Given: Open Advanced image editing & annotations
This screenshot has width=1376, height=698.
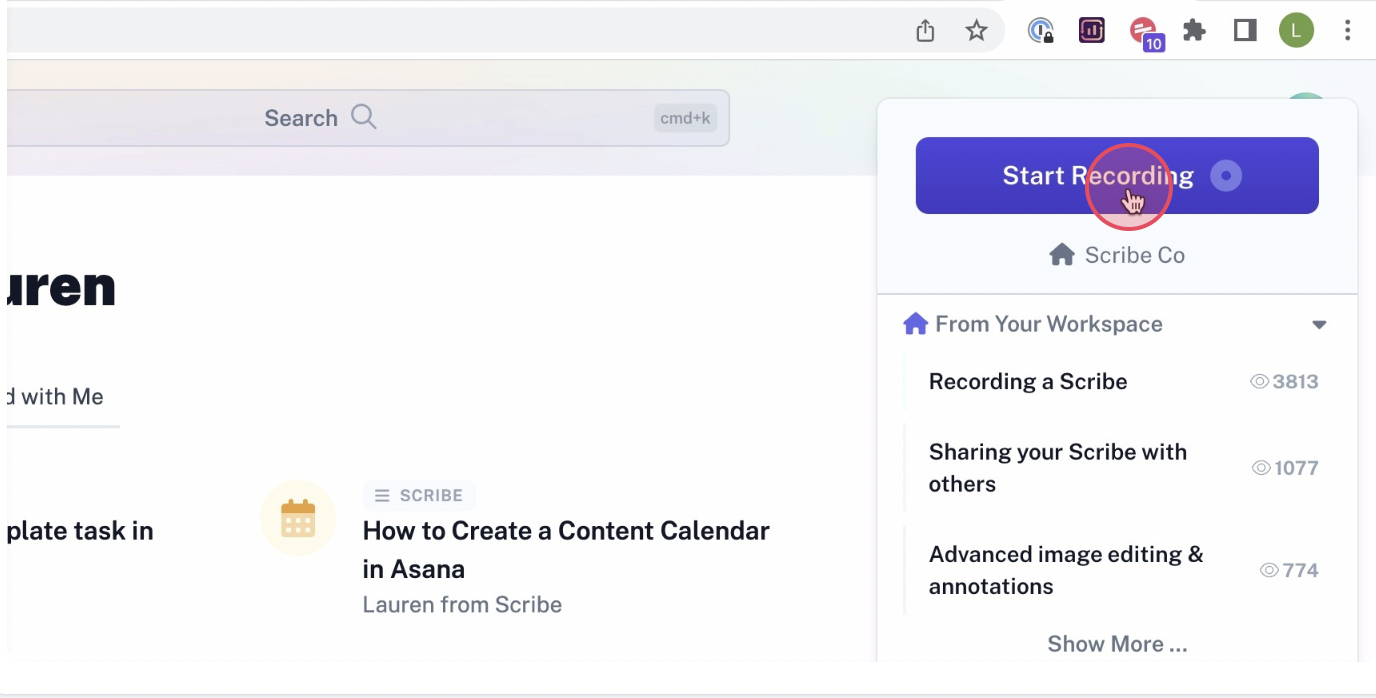Looking at the screenshot, I should [1065, 570].
